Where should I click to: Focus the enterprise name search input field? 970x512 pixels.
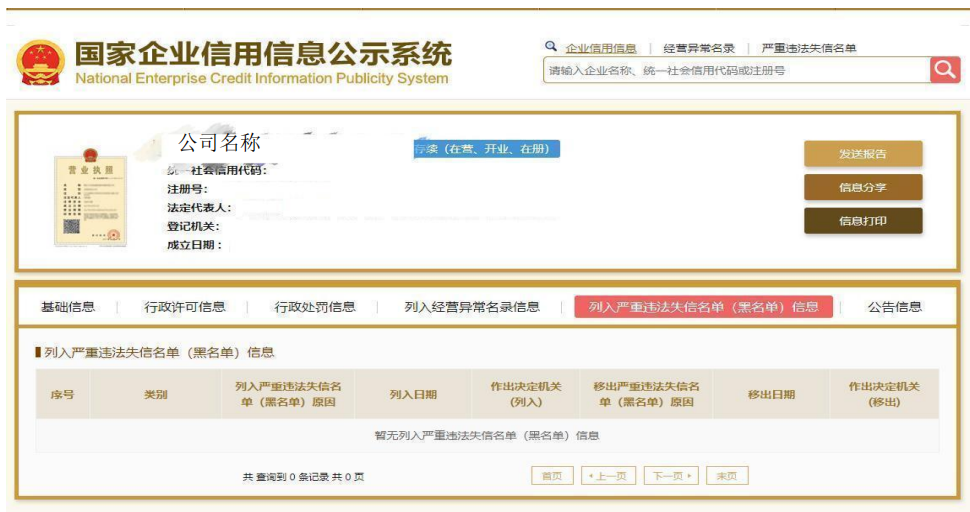coord(736,70)
